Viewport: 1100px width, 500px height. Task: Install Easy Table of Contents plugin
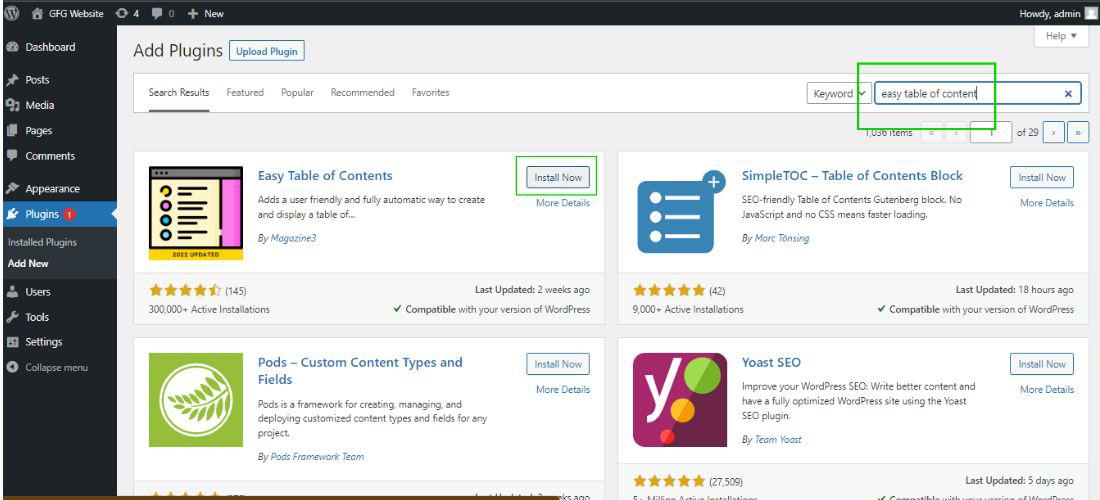click(558, 177)
